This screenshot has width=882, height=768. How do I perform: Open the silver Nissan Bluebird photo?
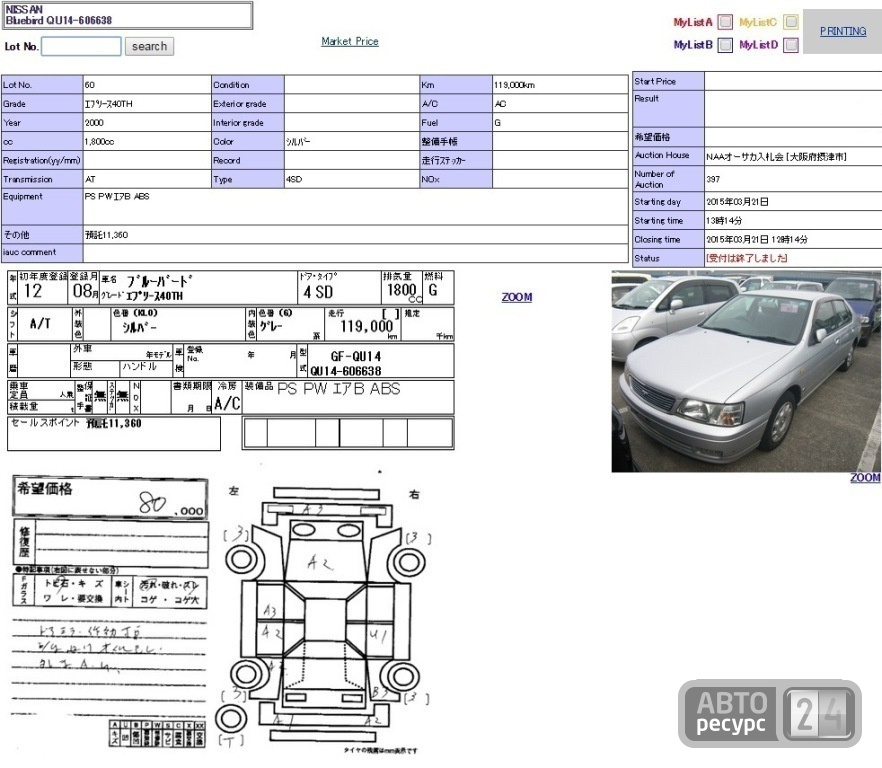pyautogui.click(x=746, y=371)
